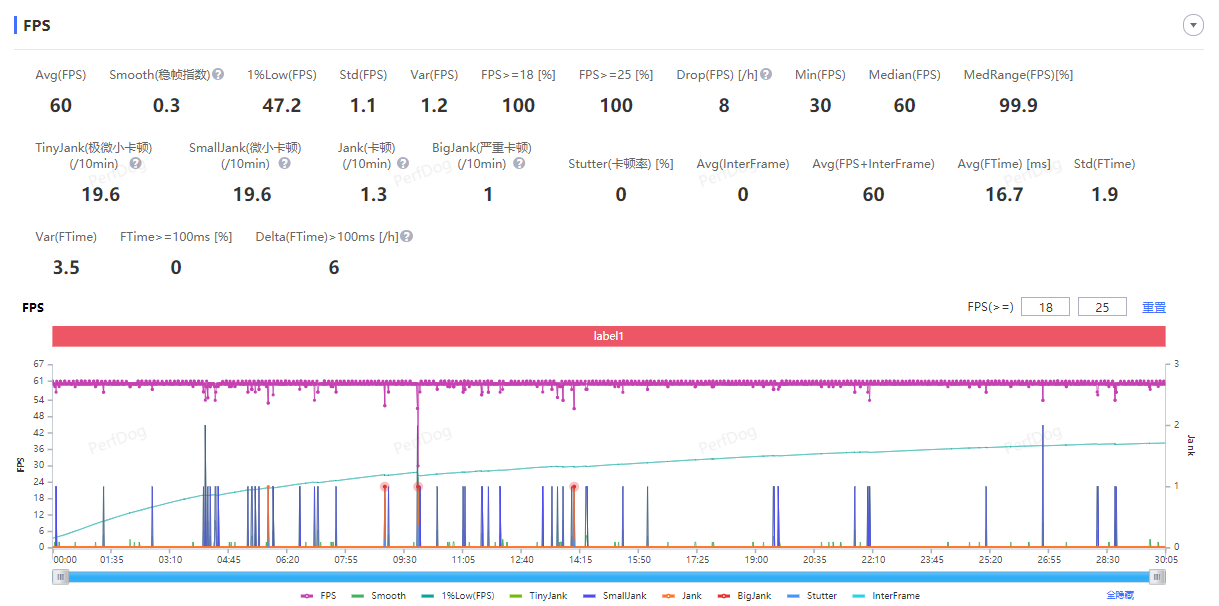
Task: Open the help icon for SmallJank(微小卡顿)
Action: (x=284, y=164)
